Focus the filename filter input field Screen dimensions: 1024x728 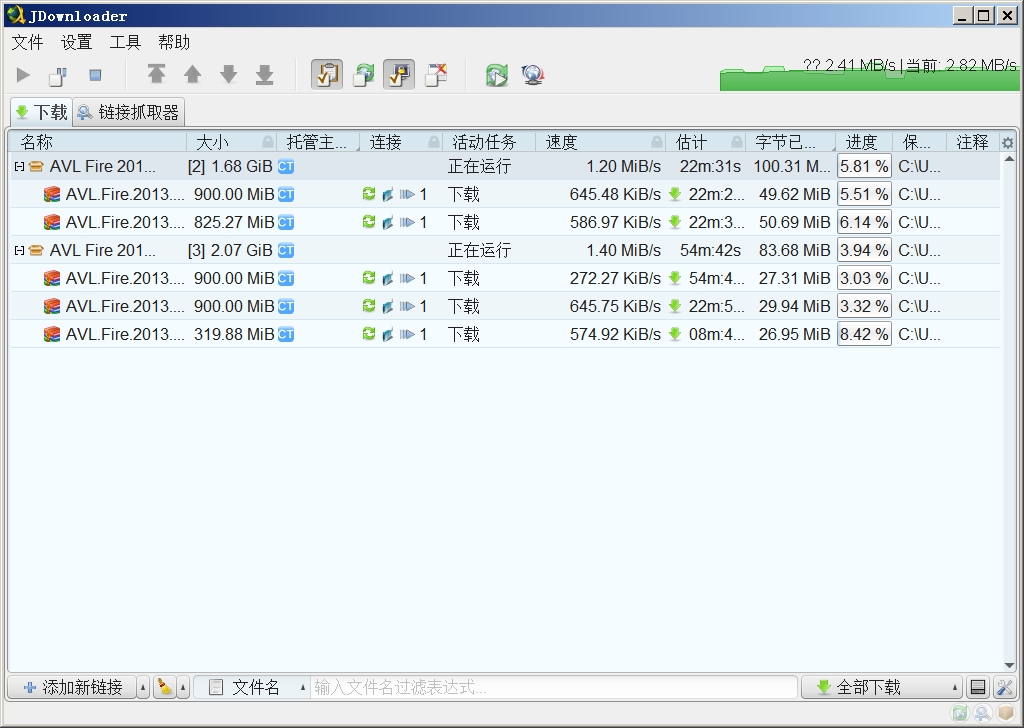click(553, 688)
